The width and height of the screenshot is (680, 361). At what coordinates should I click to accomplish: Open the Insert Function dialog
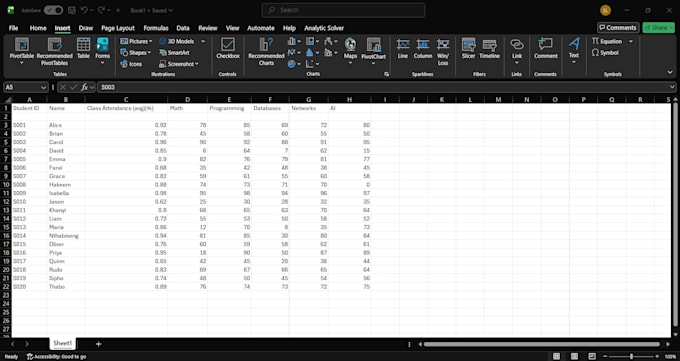85,87
